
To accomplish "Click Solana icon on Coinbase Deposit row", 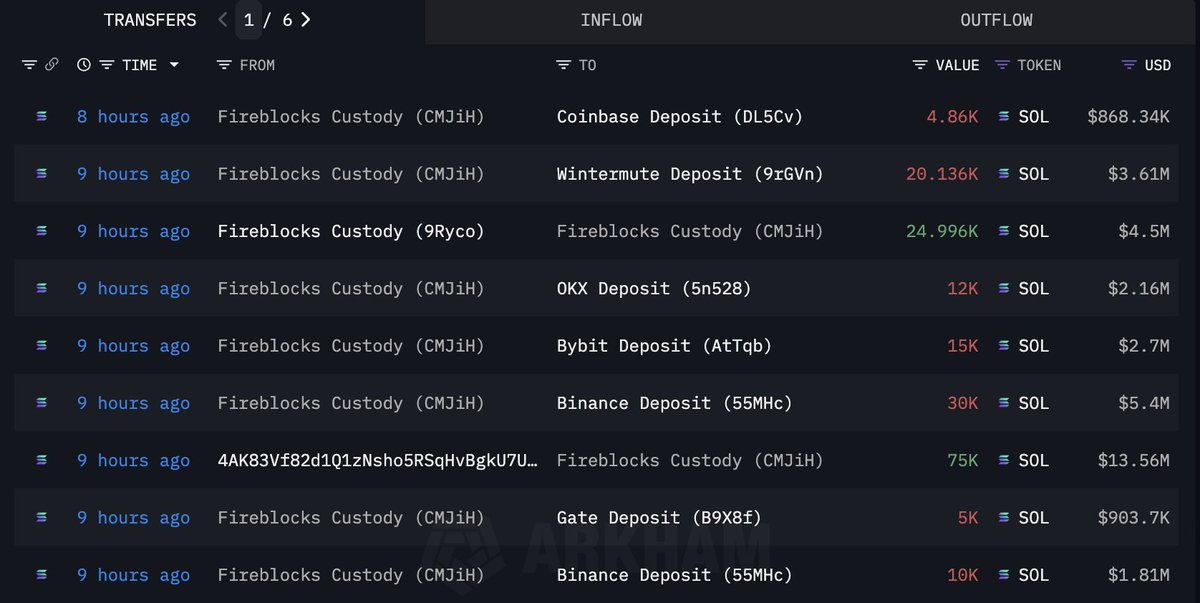I will point(41,117).
